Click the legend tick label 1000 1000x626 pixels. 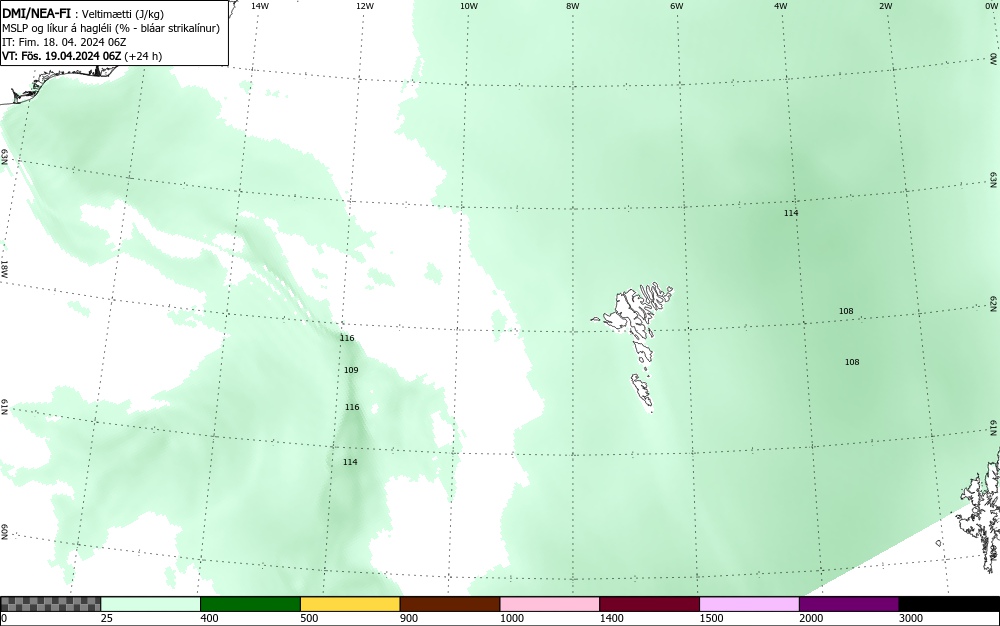click(x=511, y=618)
